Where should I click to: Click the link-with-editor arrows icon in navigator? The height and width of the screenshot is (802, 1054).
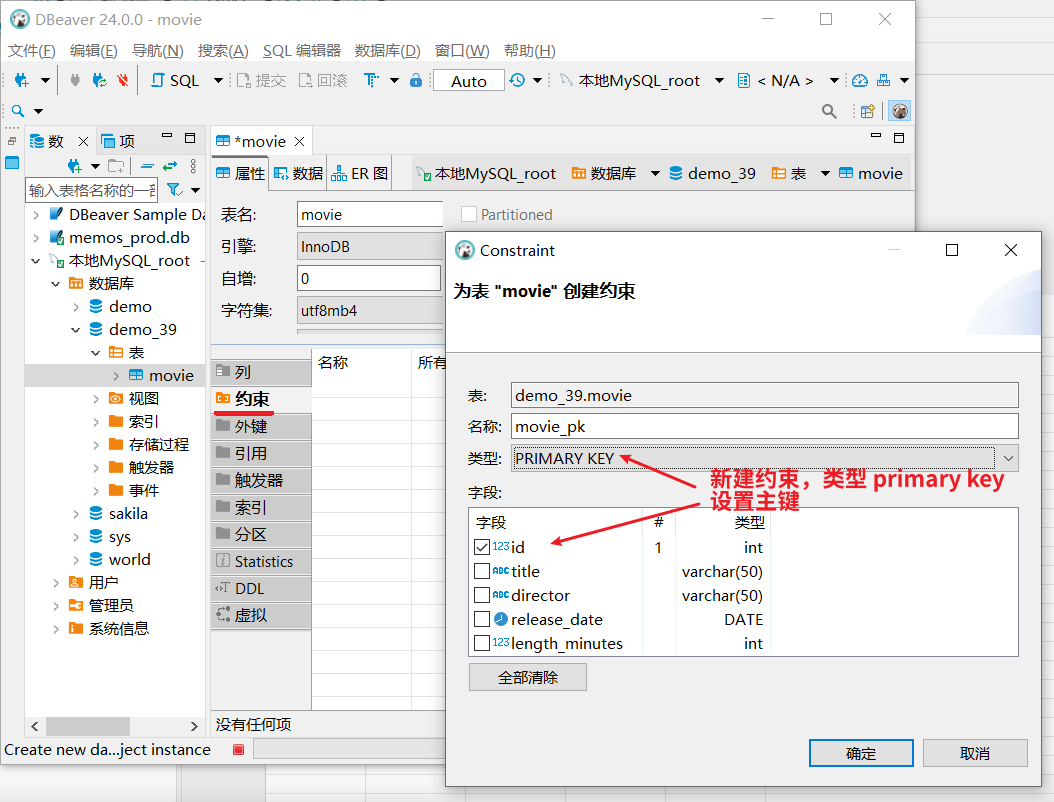click(x=170, y=165)
